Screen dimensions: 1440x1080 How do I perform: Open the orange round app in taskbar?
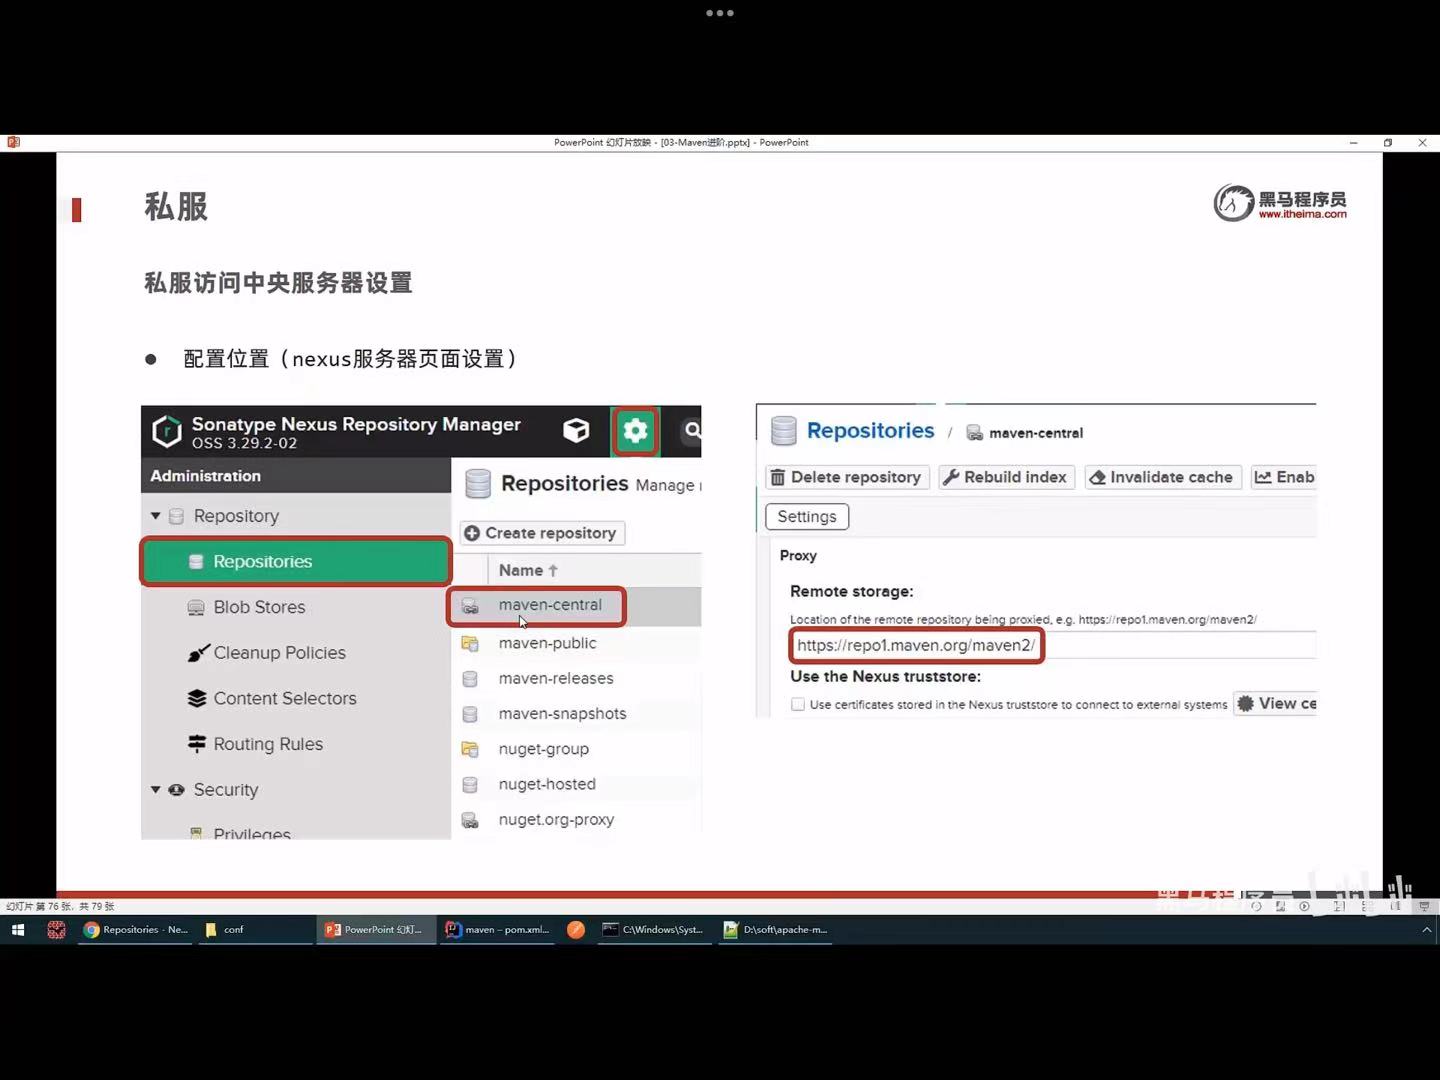pos(576,930)
